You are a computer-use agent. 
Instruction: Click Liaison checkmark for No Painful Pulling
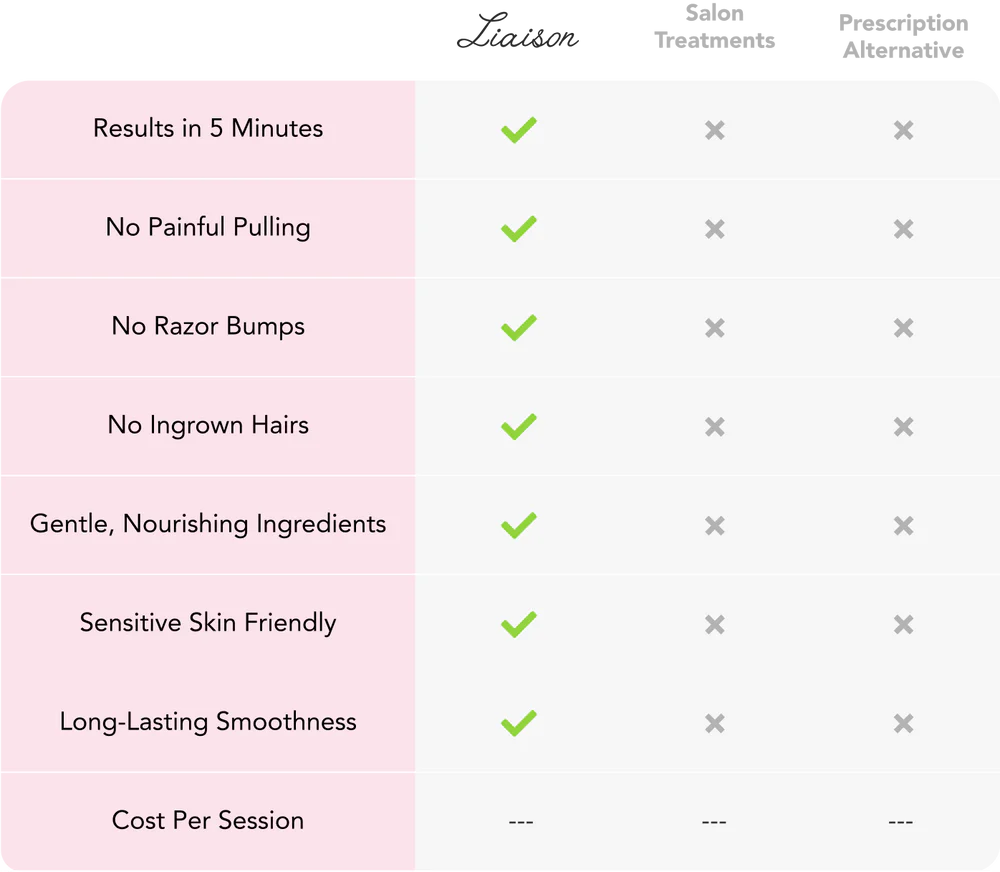pyautogui.click(x=518, y=229)
